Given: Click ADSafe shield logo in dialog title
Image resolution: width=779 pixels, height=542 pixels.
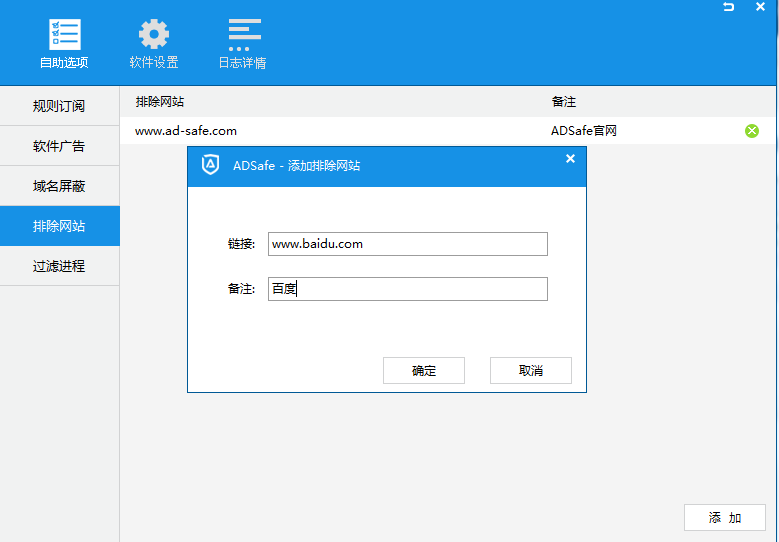Looking at the screenshot, I should click(x=210, y=164).
